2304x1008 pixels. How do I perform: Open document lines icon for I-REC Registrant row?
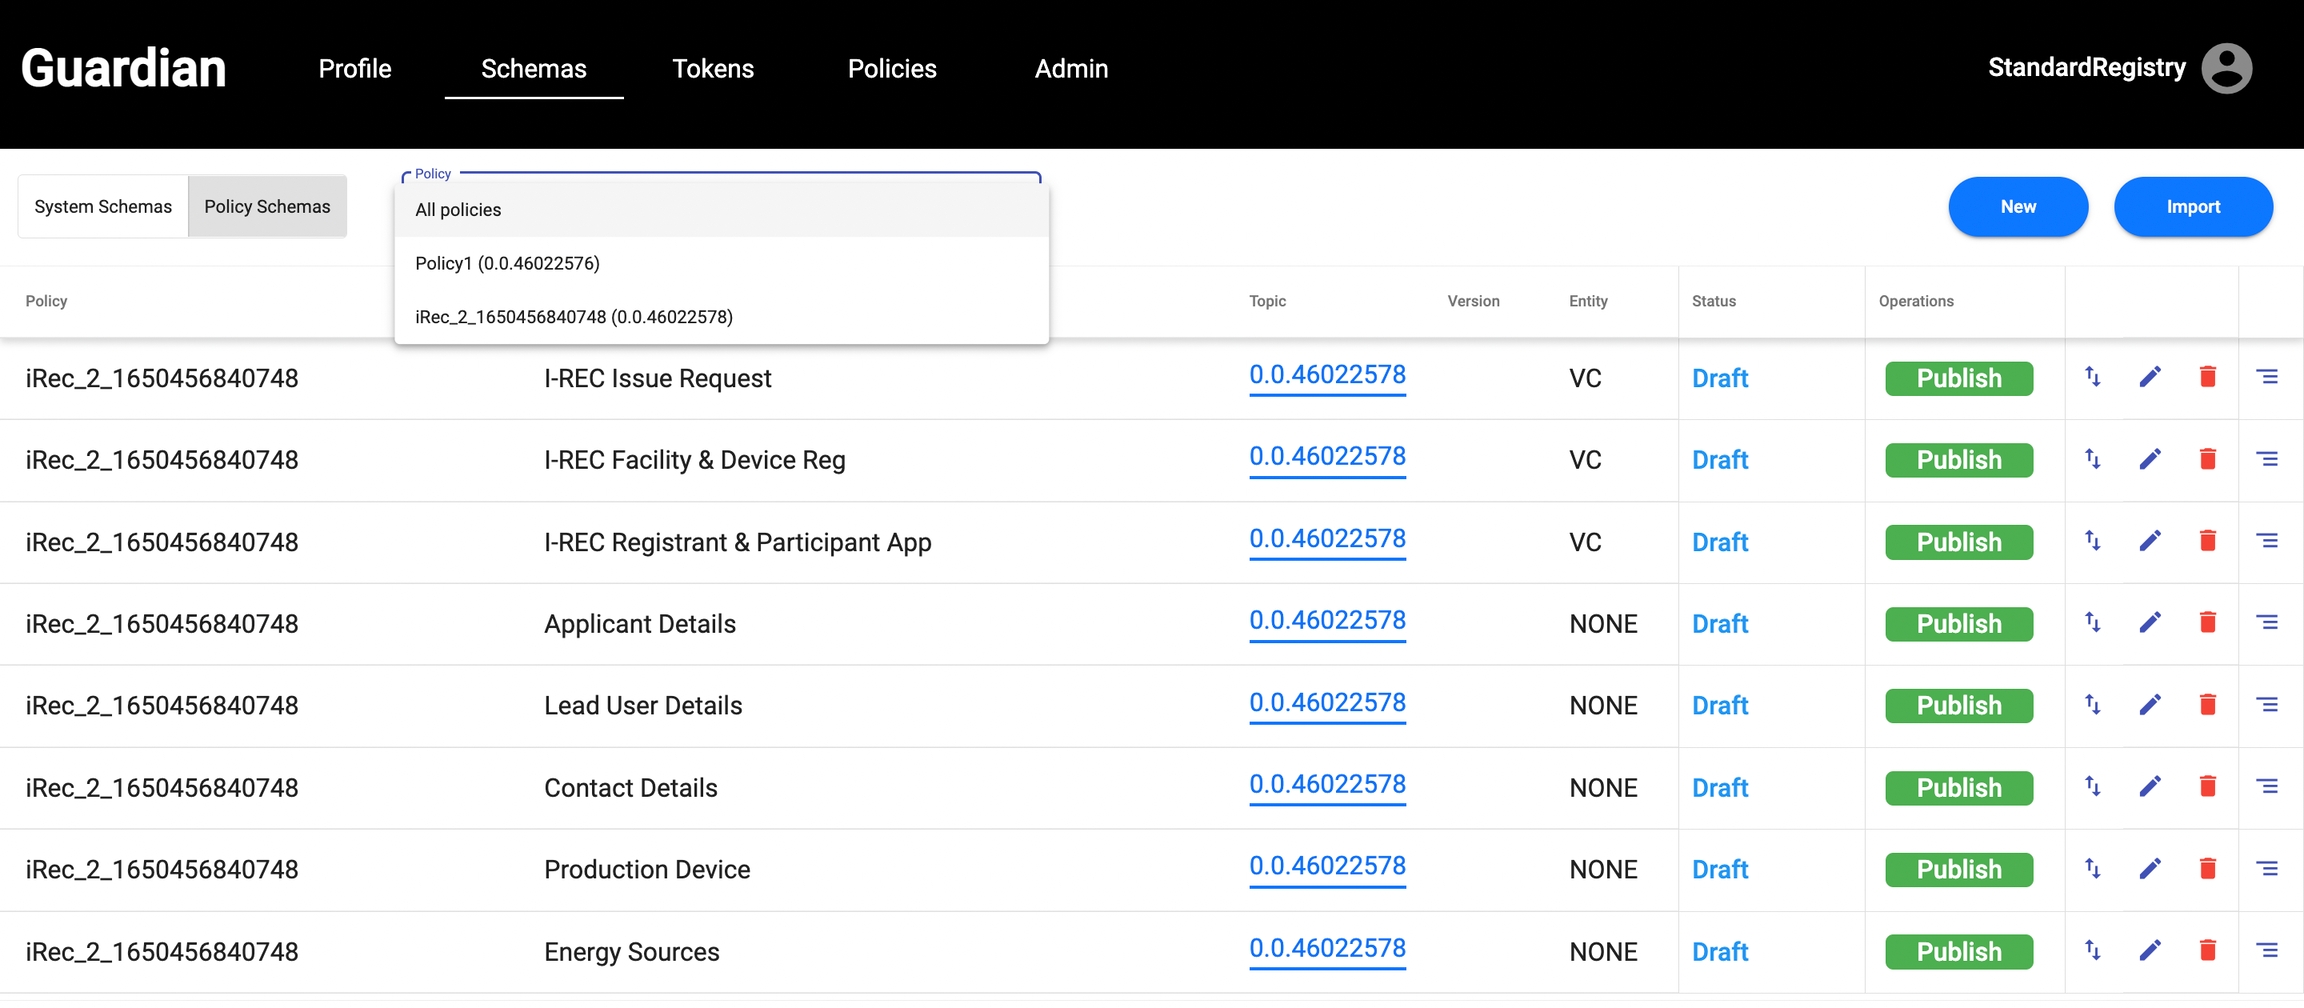click(2267, 541)
